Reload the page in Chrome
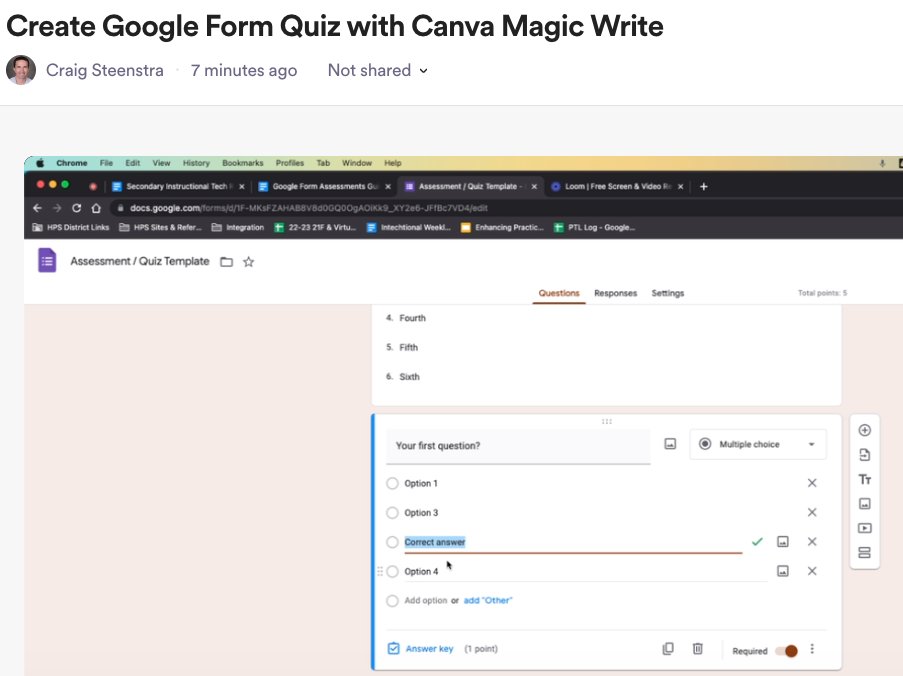The width and height of the screenshot is (903, 676). tap(76, 208)
